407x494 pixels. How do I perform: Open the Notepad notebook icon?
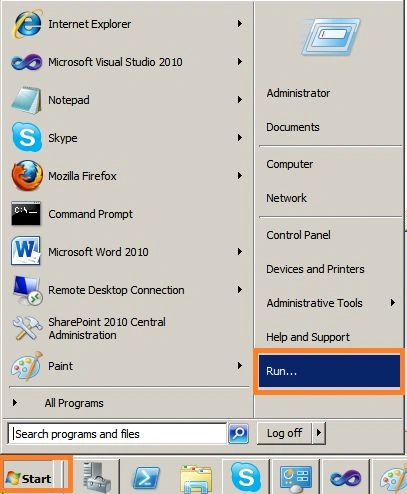(x=26, y=100)
